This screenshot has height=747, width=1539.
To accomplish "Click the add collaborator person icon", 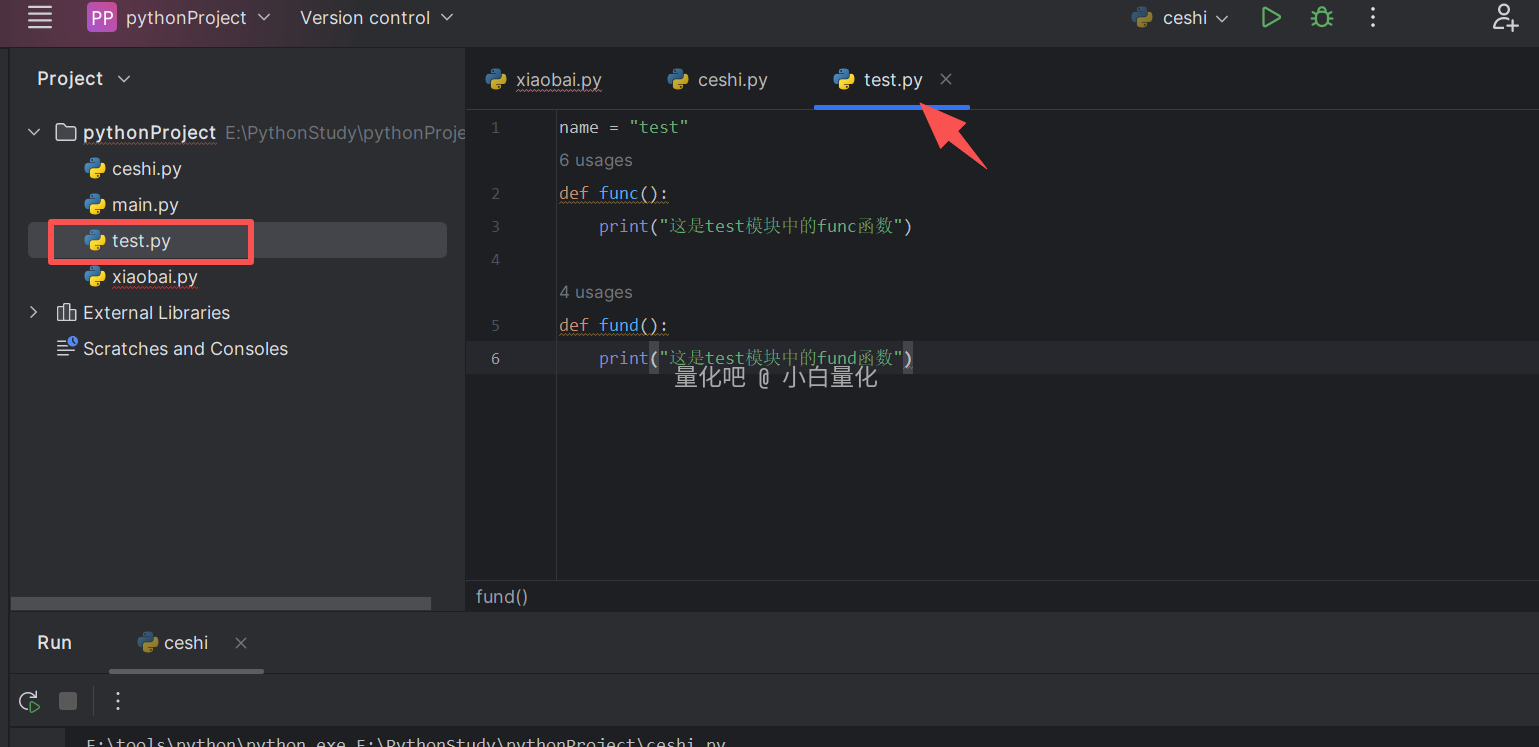I will tap(1504, 17).
